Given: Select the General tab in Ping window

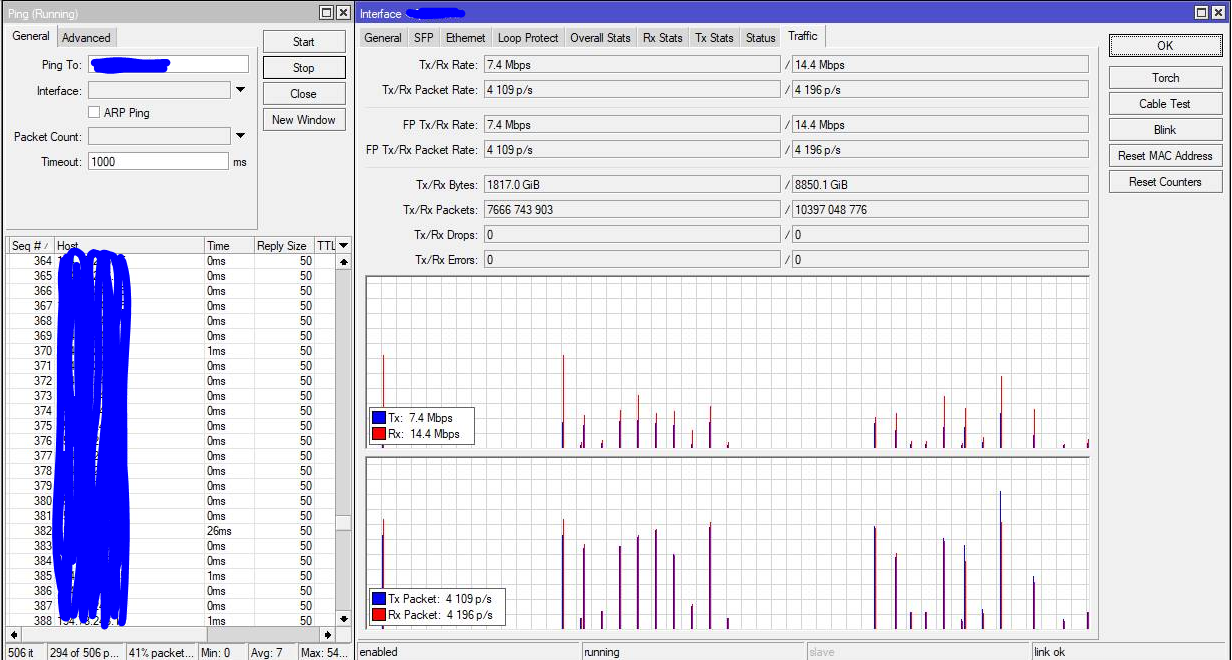Looking at the screenshot, I should click(31, 36).
